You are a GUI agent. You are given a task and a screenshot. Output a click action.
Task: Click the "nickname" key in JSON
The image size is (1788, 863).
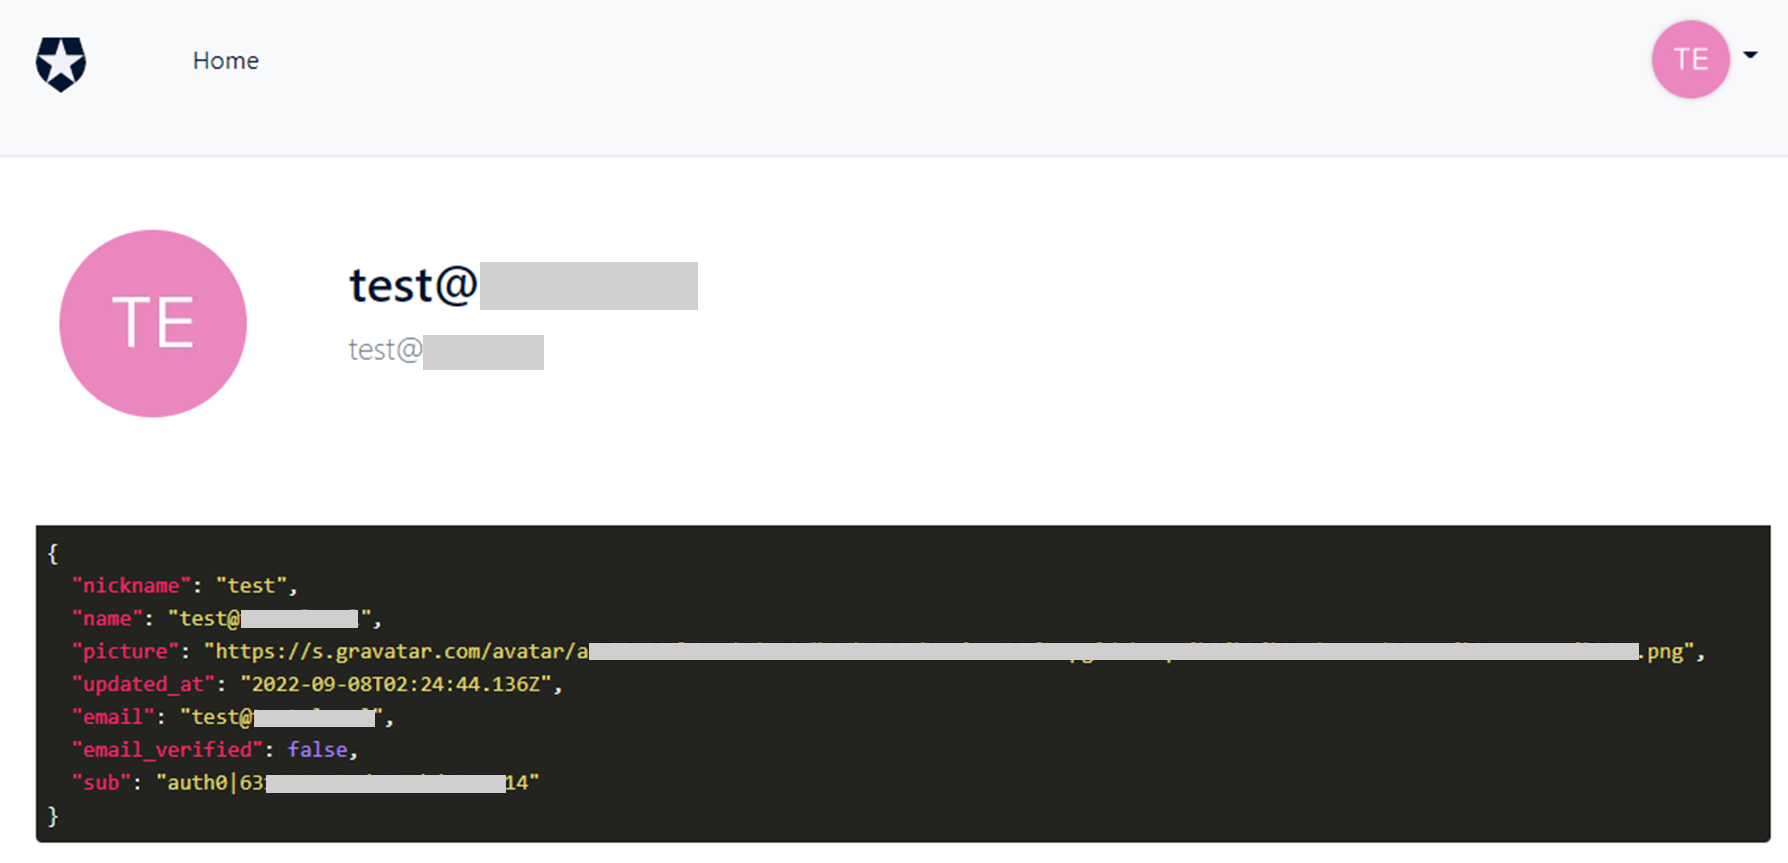131,585
